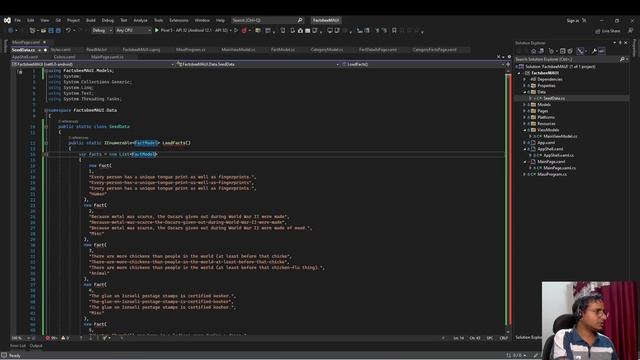Open the Help menu

pyautogui.click(x=220, y=20)
